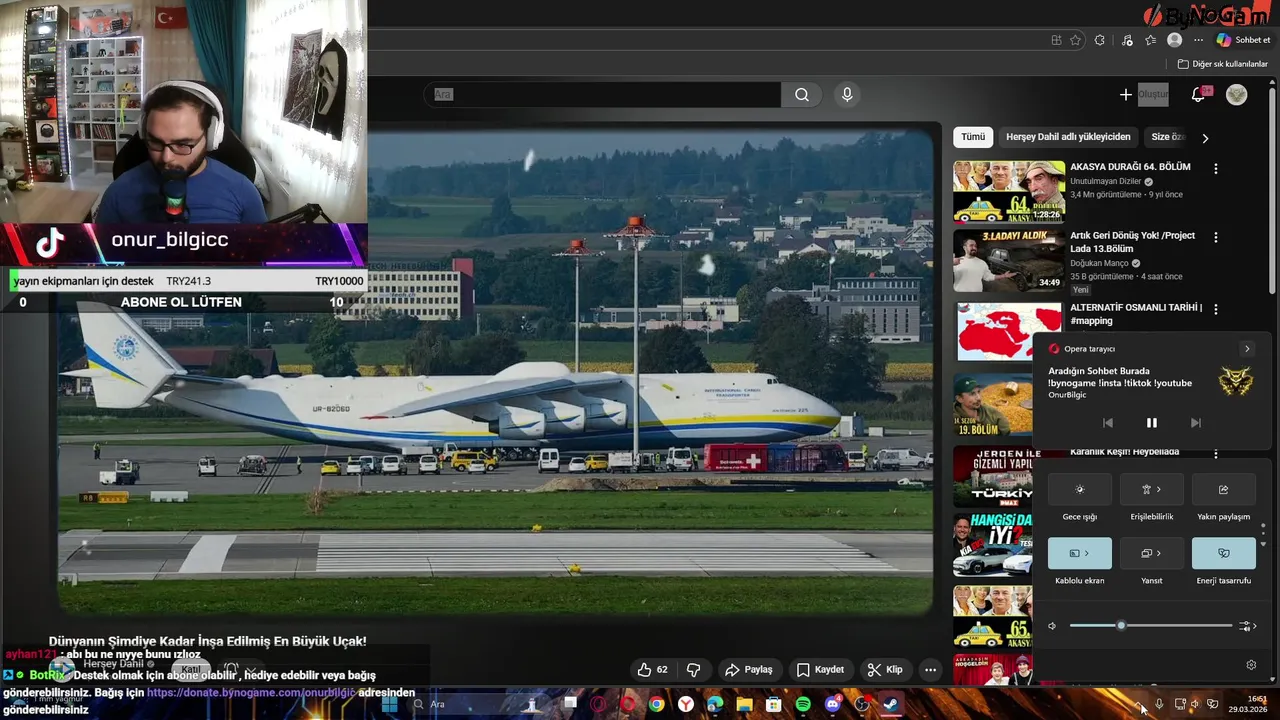The height and width of the screenshot is (720, 1280).
Task: Open the donate.bynogame.com link in chat
Action: coord(251,692)
